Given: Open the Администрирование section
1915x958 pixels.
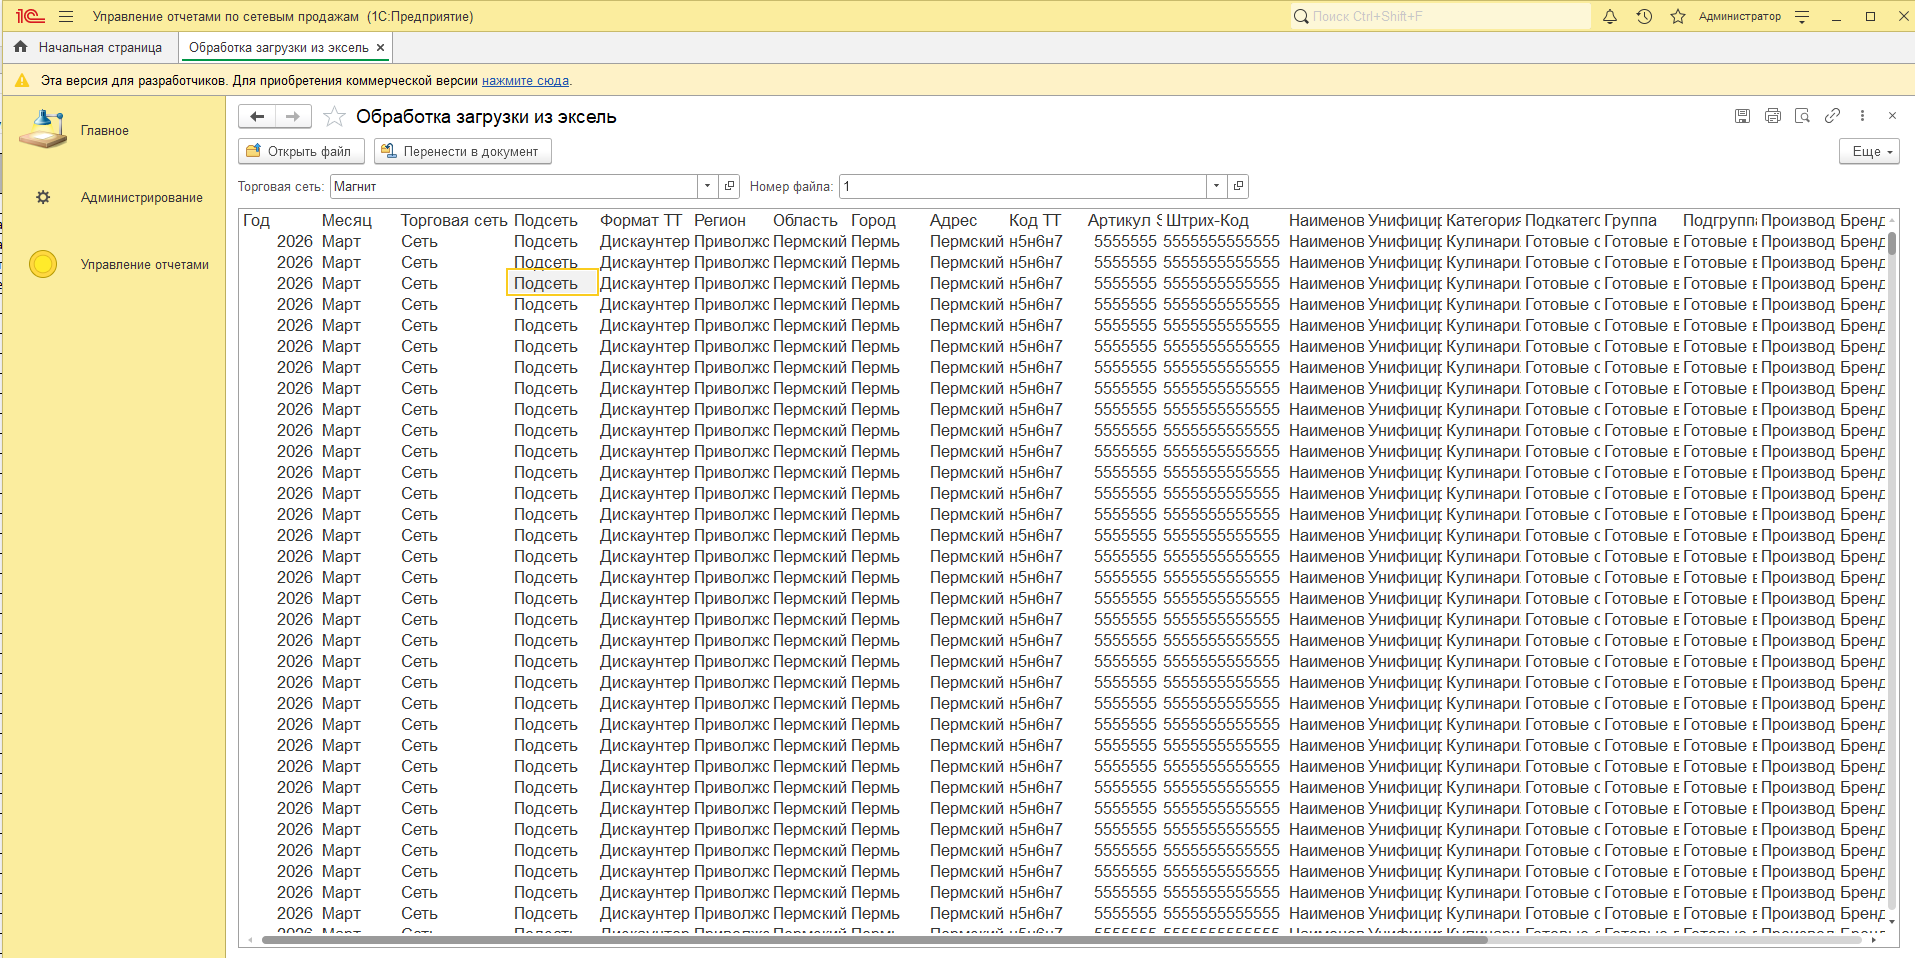Looking at the screenshot, I should click(142, 197).
